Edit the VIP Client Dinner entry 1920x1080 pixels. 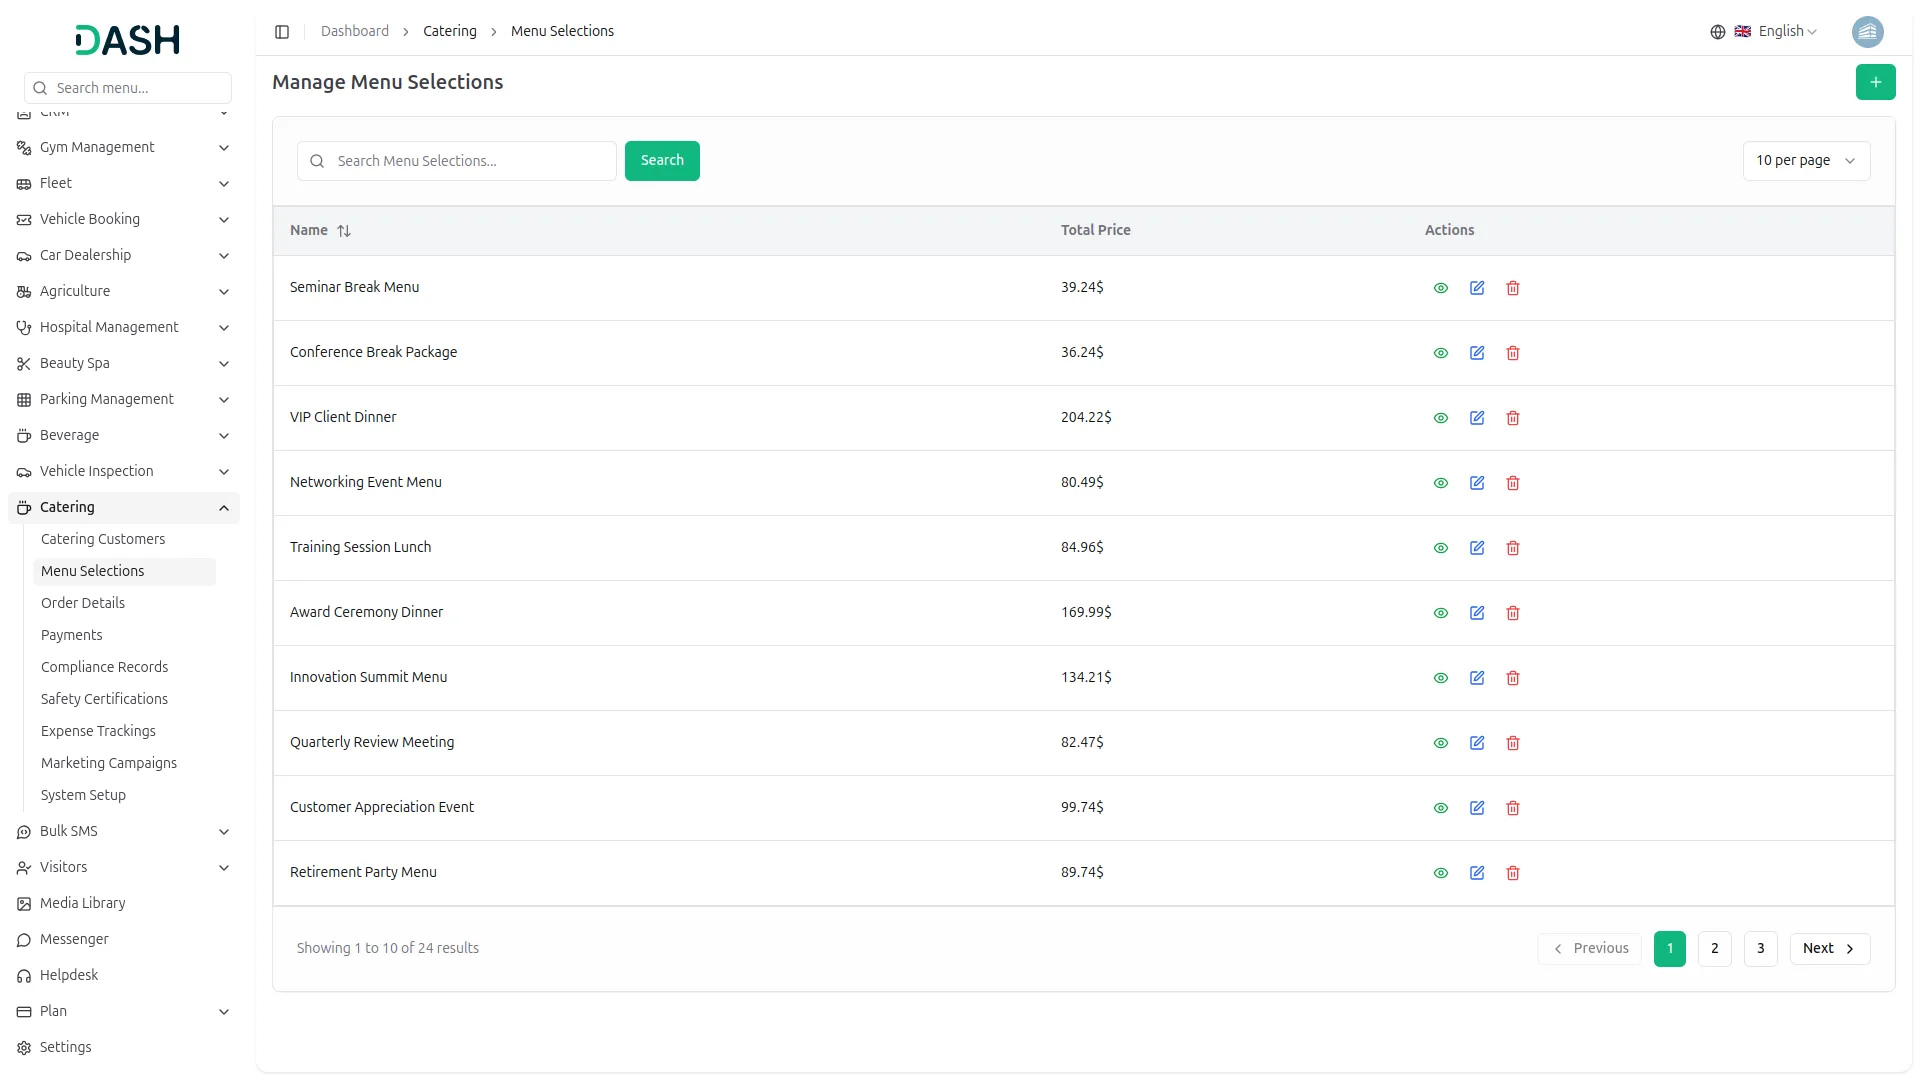pos(1476,418)
